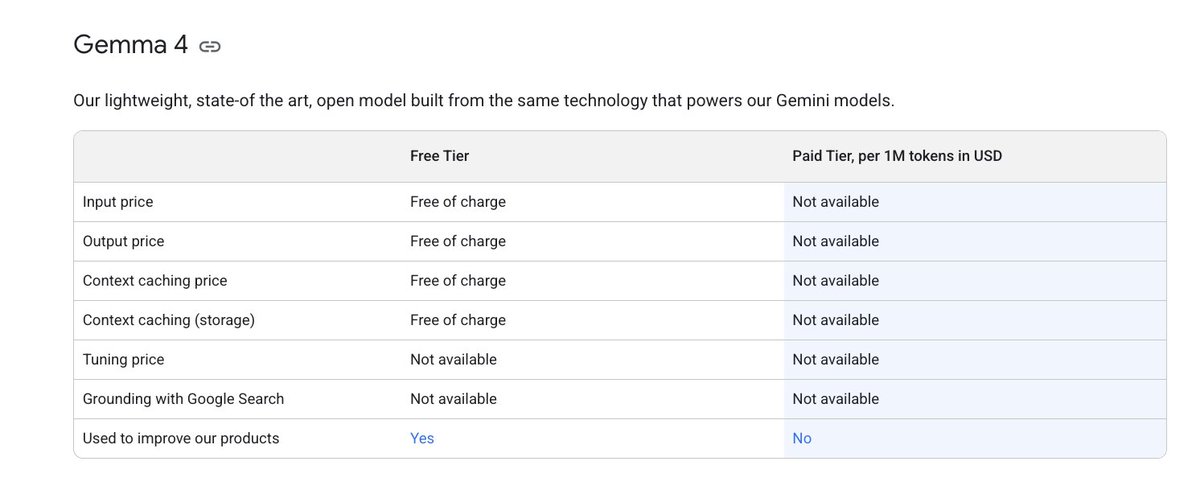Click the "Context caching (storage)" row label

(169, 320)
